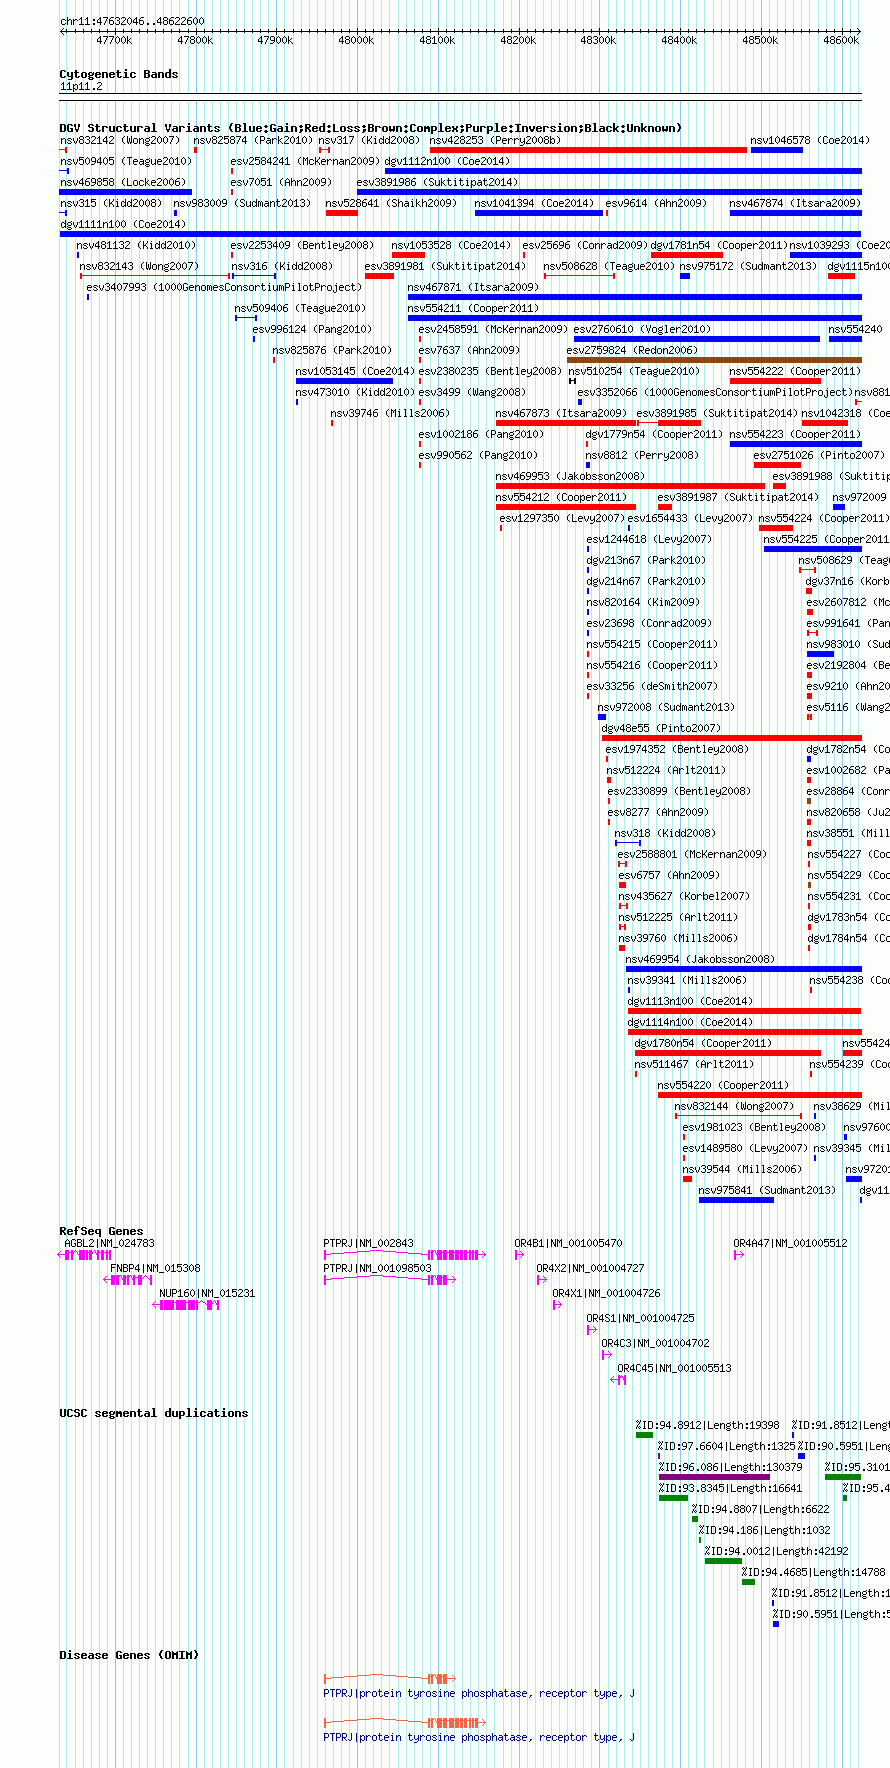Select duplication %ID:94.8807|Length:6622
This screenshot has width=890, height=1768.
pos(761,1509)
